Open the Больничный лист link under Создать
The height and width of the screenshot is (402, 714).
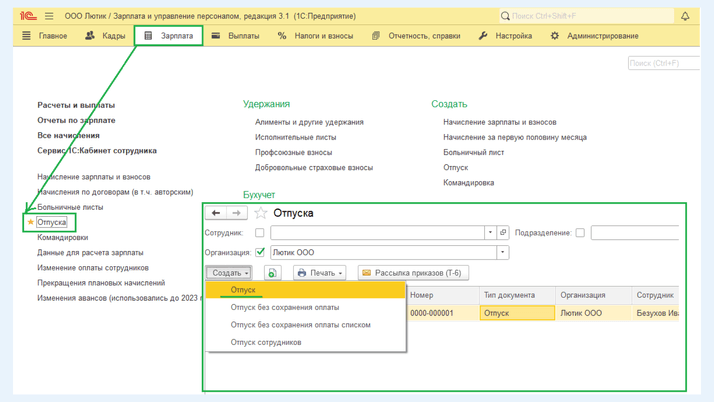click(x=473, y=152)
